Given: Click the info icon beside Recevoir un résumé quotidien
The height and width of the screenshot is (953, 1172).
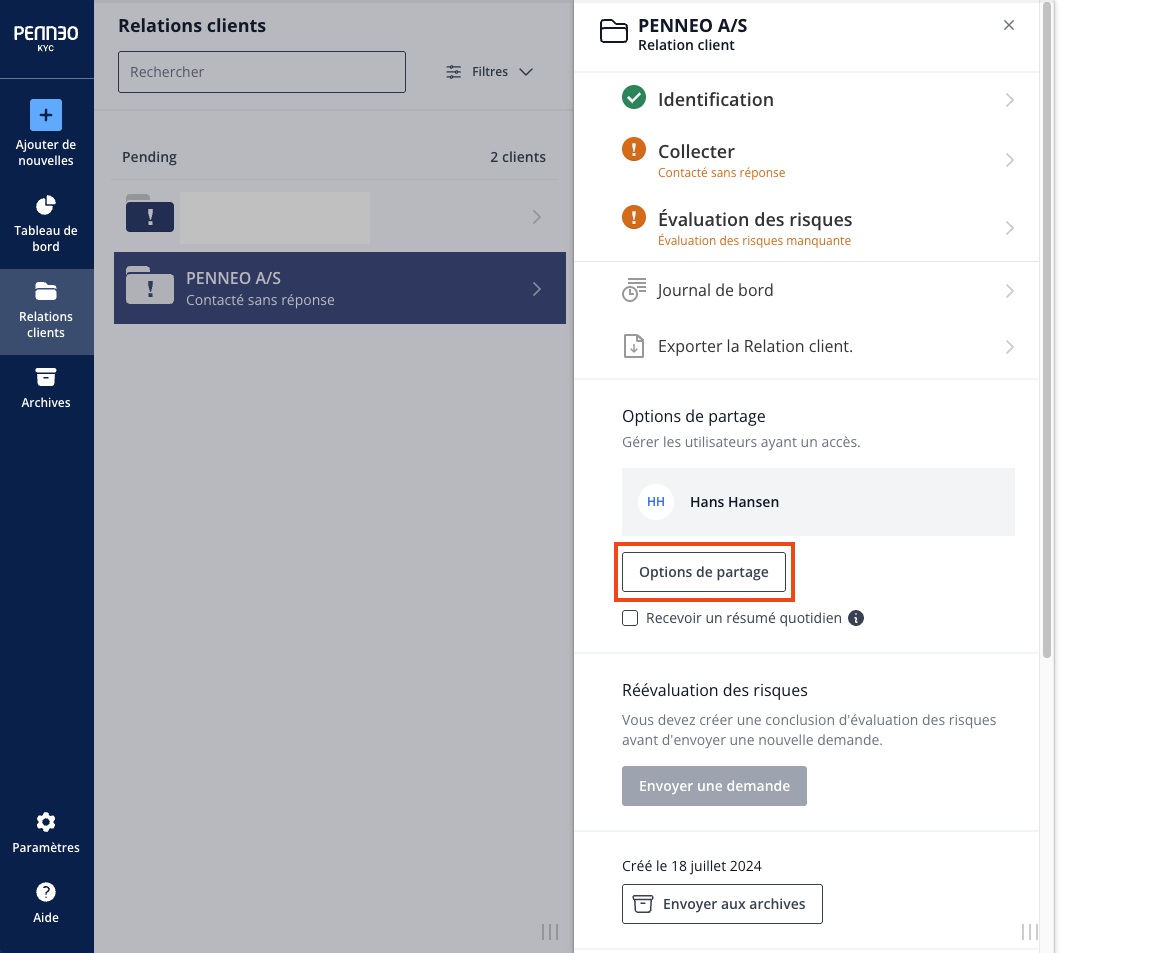Looking at the screenshot, I should click(x=856, y=618).
